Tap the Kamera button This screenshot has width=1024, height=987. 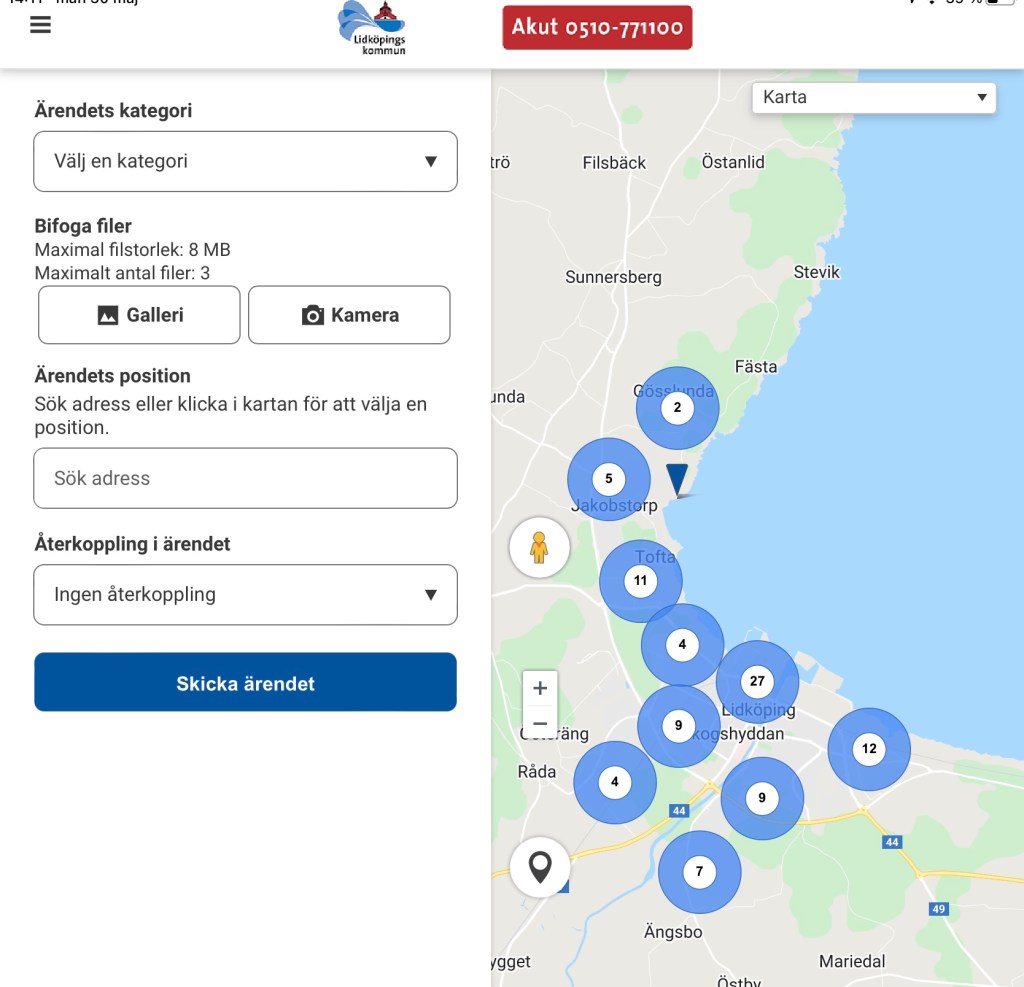click(x=349, y=315)
